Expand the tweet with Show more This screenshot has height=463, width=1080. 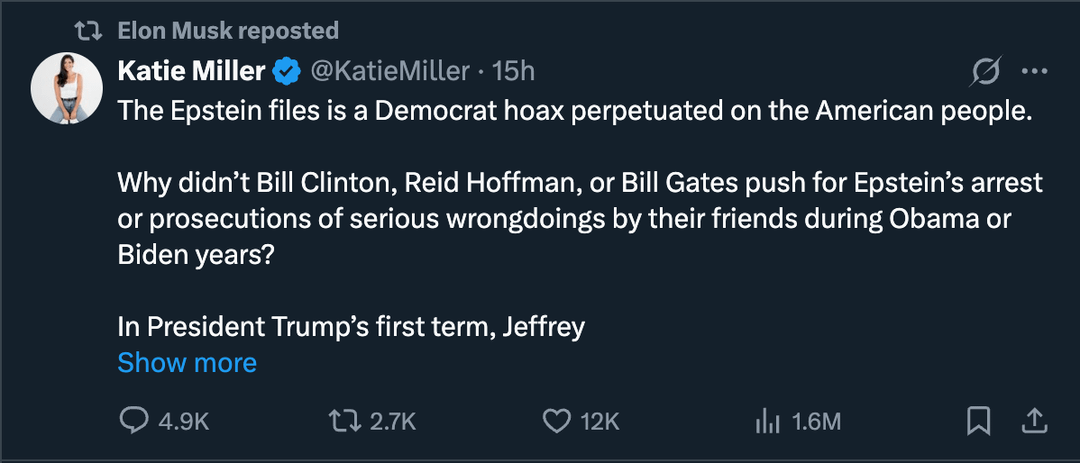[187, 362]
